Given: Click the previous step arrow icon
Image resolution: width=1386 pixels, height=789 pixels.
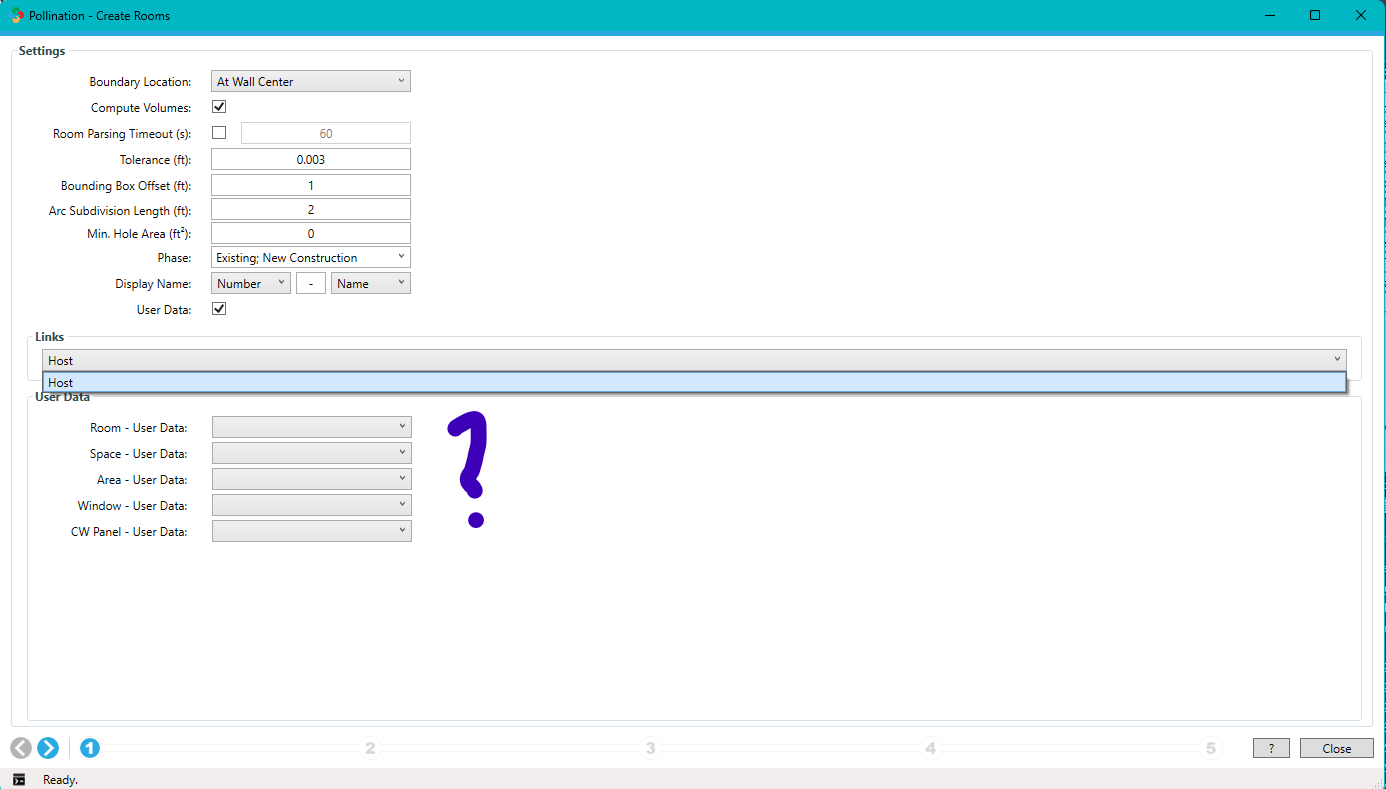Looking at the screenshot, I should [21, 748].
